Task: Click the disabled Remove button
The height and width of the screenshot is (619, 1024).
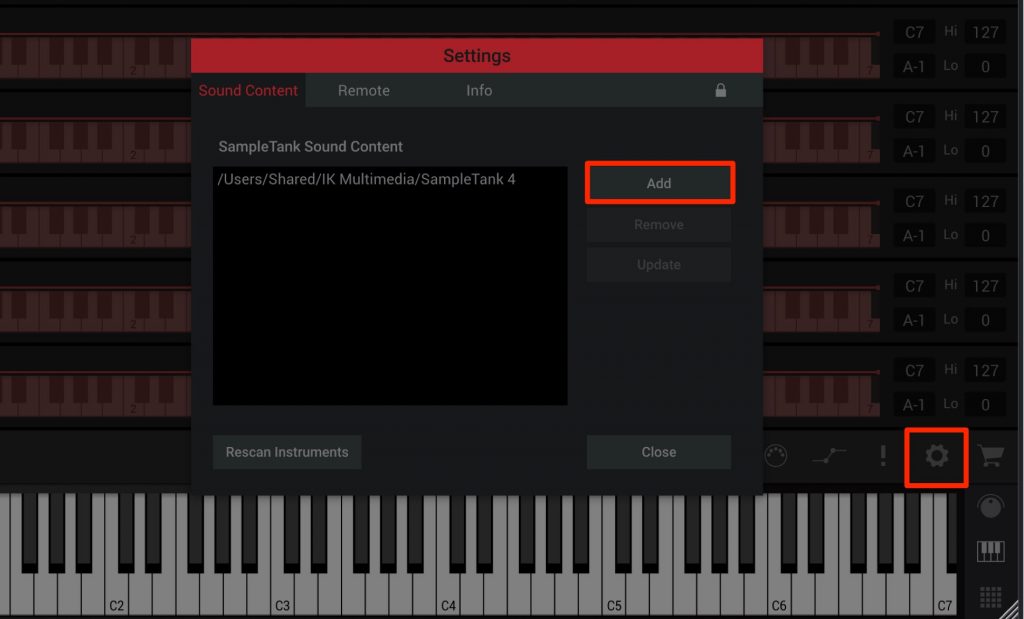Action: click(x=658, y=224)
